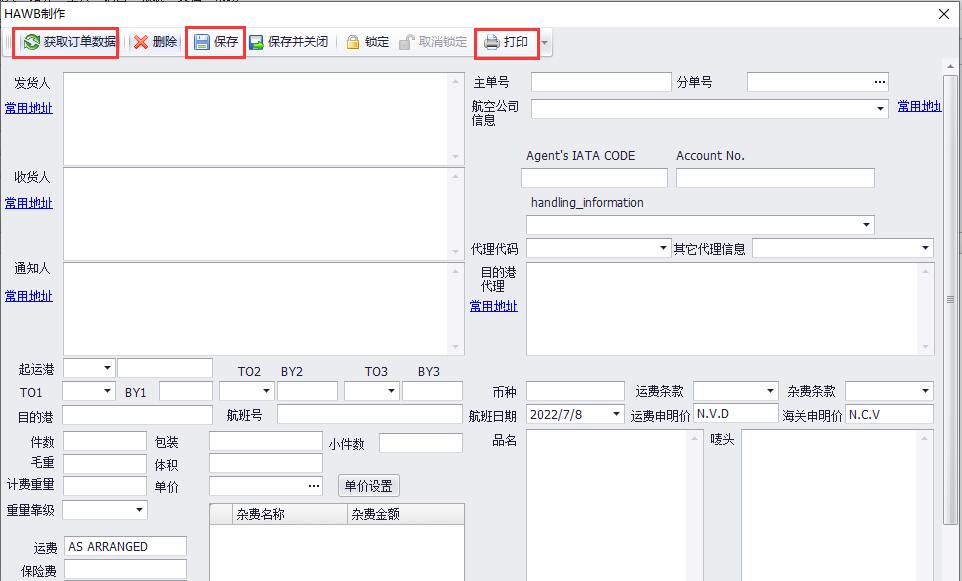Viewport: 962px width, 581px height.
Task: Click the 保存并关闭 toolbar icon
Action: 256,42
